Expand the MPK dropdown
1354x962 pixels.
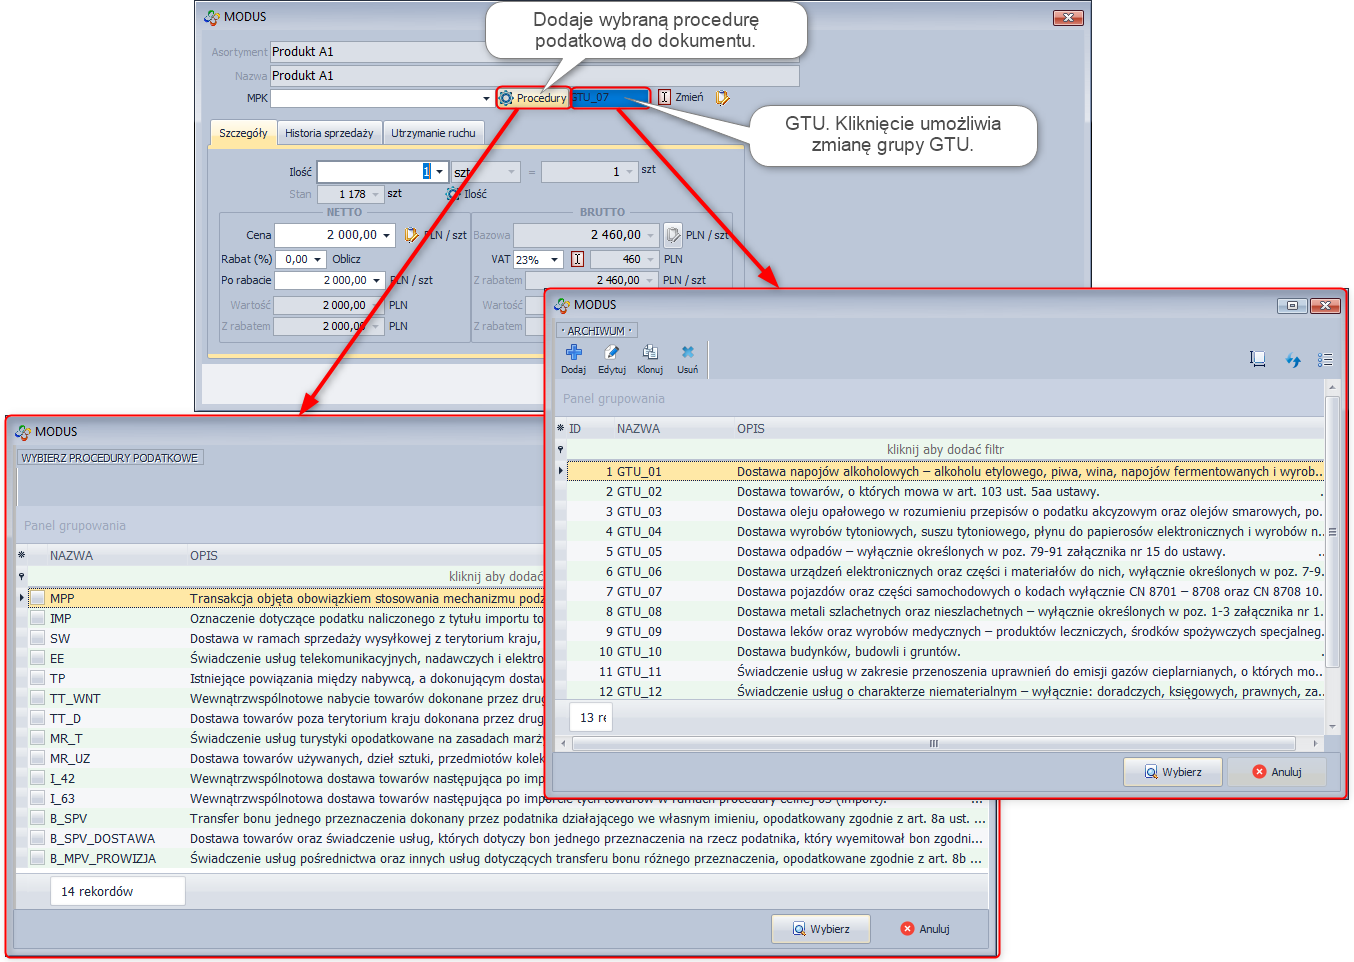486,98
